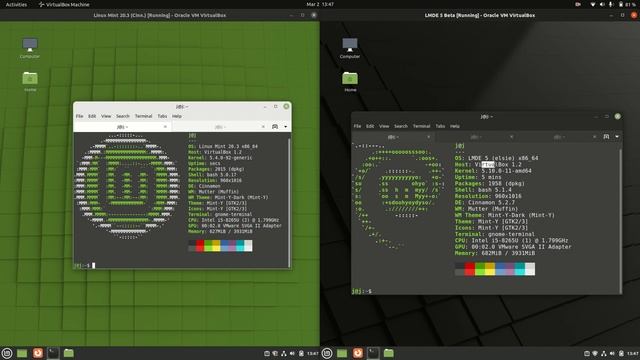Select first tab in LMDE terminal
Image resolution: width=640 pixels, height=360 pixels.
coord(393,137)
